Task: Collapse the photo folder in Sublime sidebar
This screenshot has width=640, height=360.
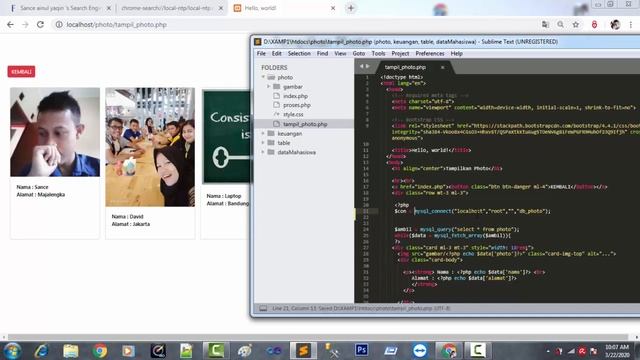Action: coord(263,77)
